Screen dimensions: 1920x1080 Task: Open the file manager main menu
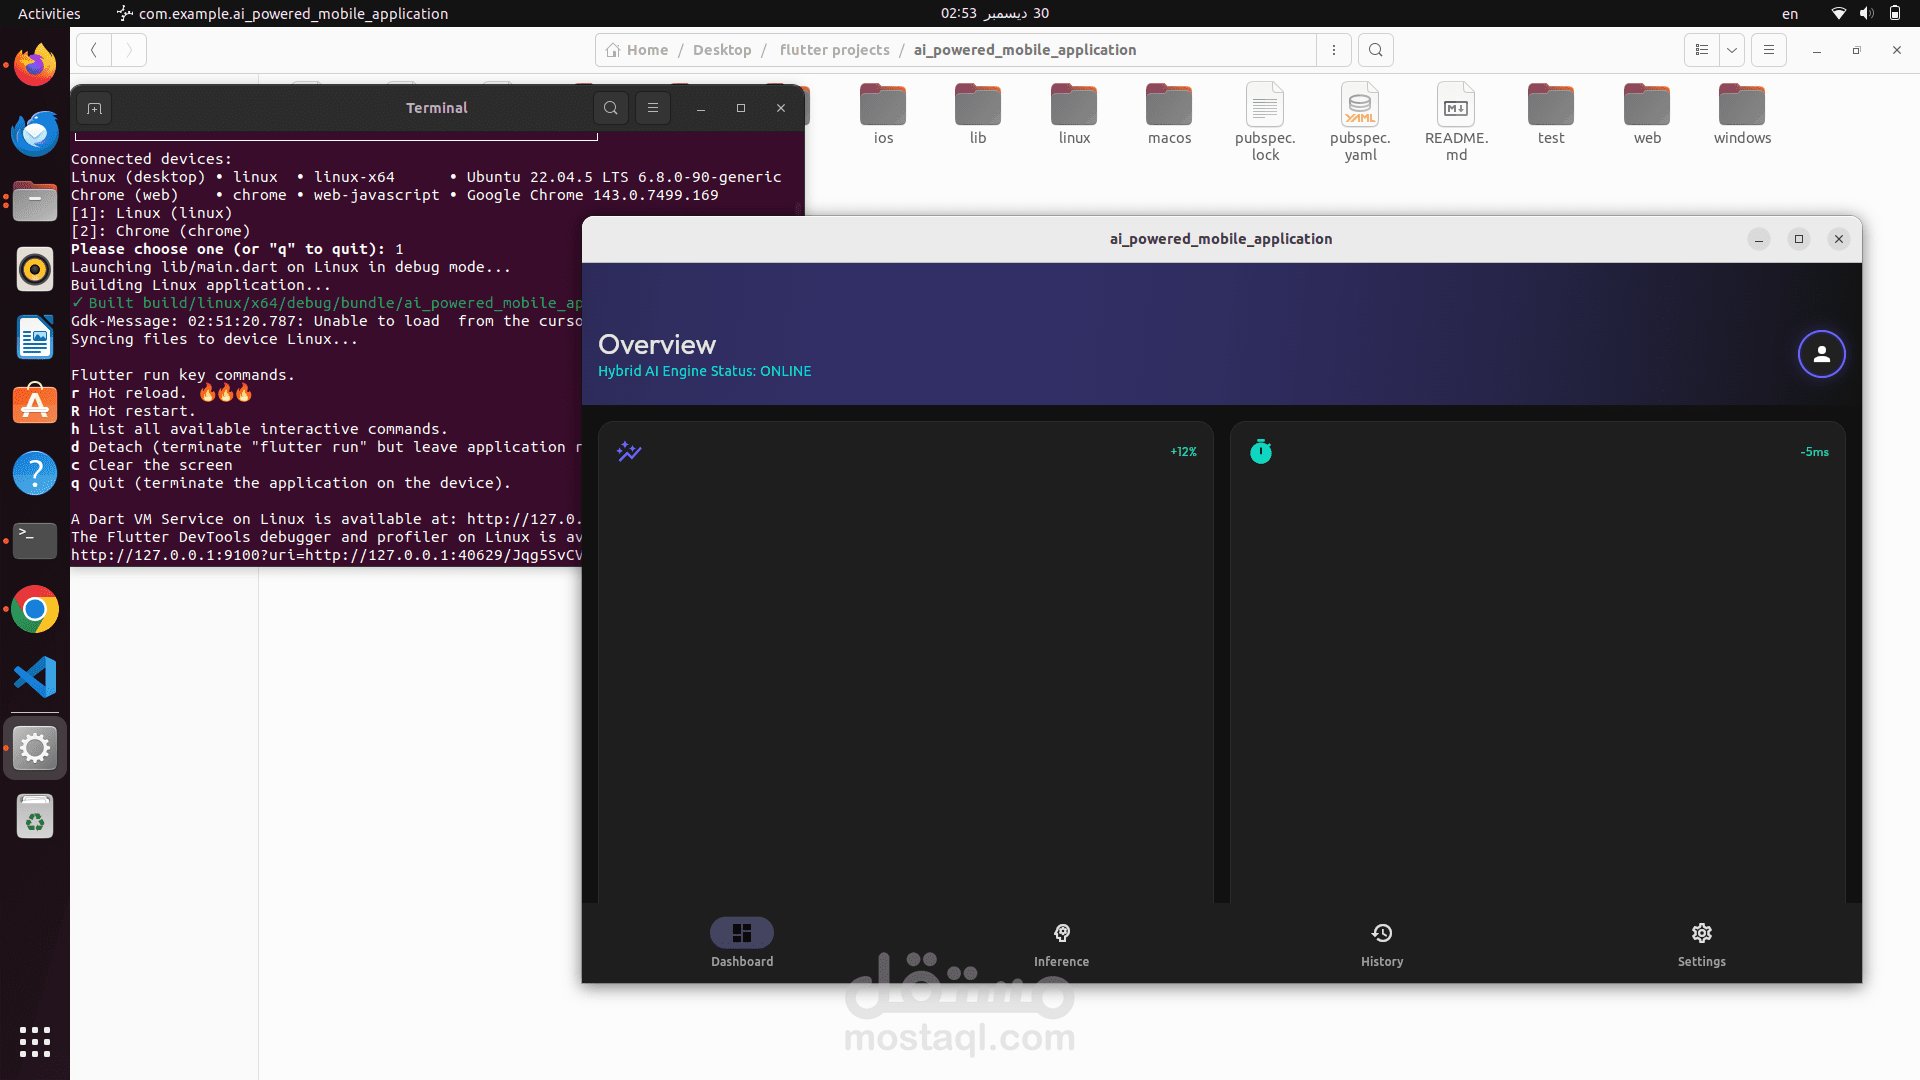point(1769,50)
